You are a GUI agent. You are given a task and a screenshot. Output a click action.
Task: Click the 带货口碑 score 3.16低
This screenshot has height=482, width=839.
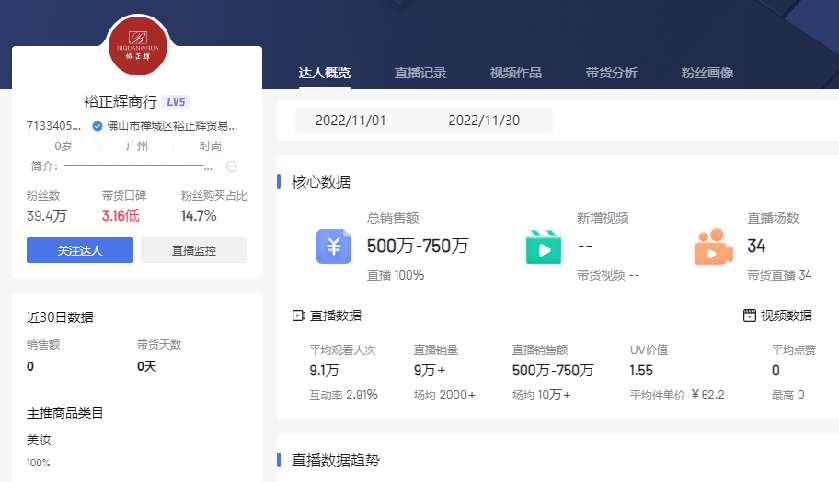120,216
